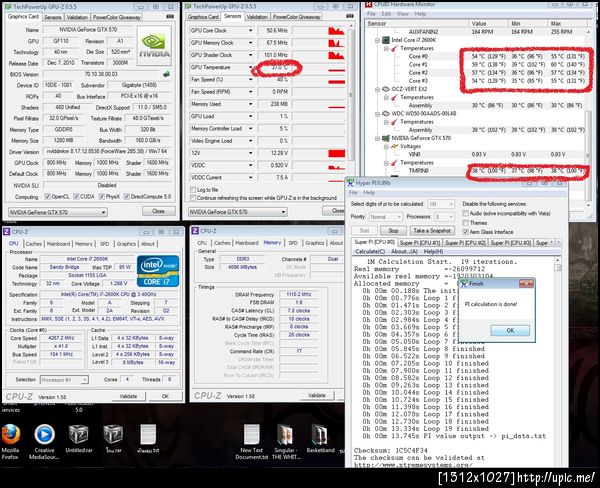Open the PowerColor Giveaway tab in GPU-Z
The image size is (600, 488).
point(116,17)
